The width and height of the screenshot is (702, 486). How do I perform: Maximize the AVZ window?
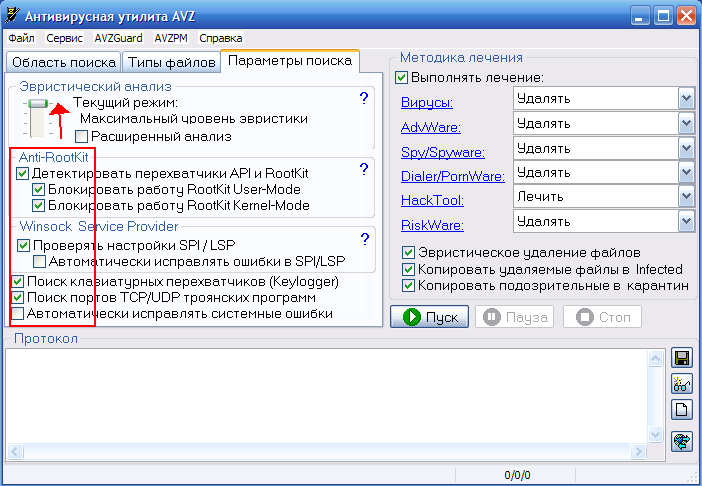click(x=663, y=17)
